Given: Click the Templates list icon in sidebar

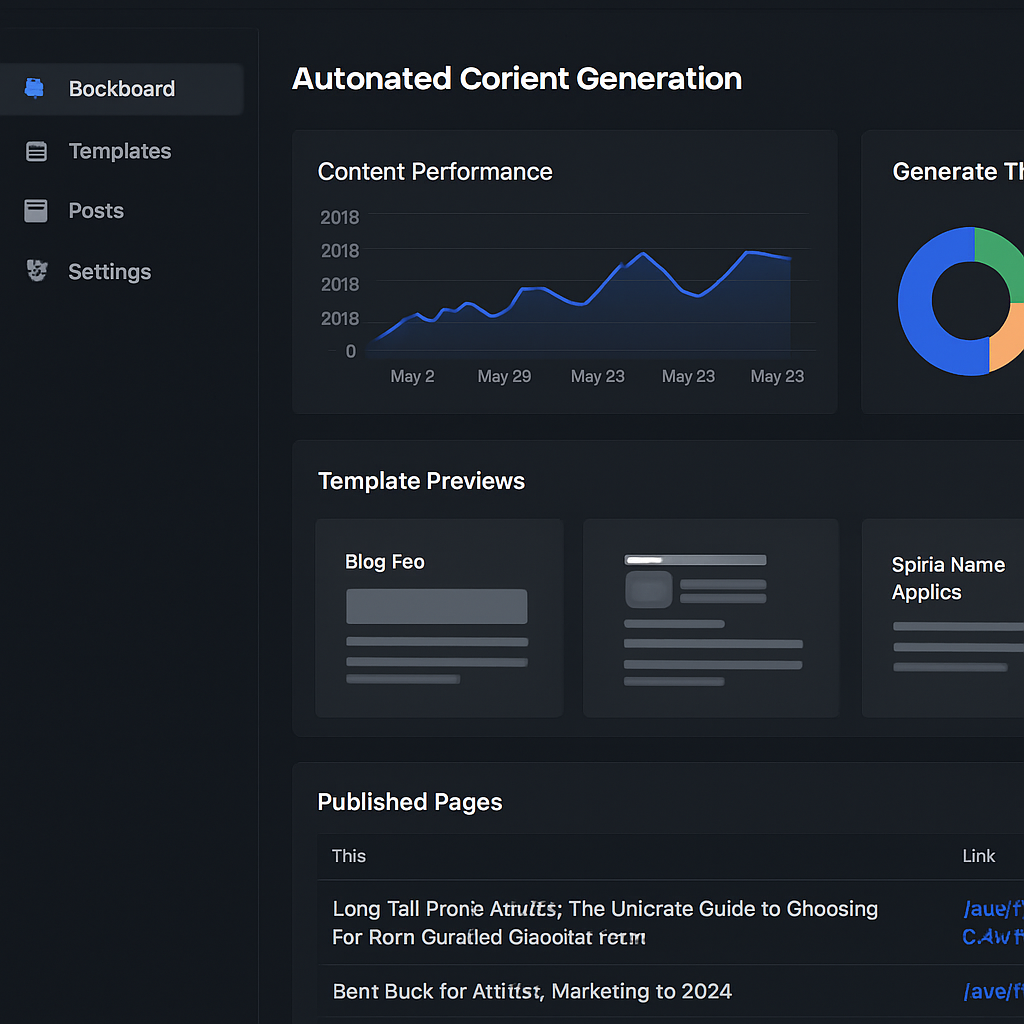Looking at the screenshot, I should (36, 151).
